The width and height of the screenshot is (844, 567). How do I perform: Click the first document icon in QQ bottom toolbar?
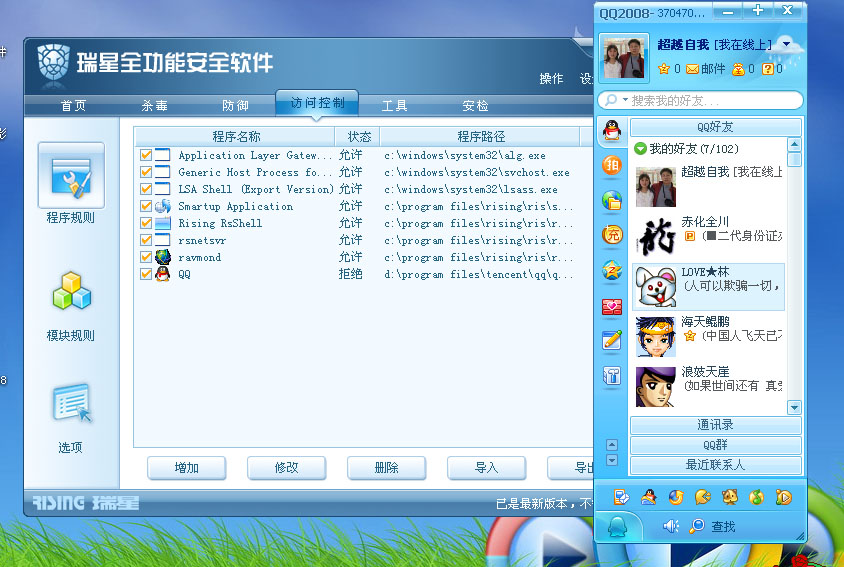[x=621, y=497]
